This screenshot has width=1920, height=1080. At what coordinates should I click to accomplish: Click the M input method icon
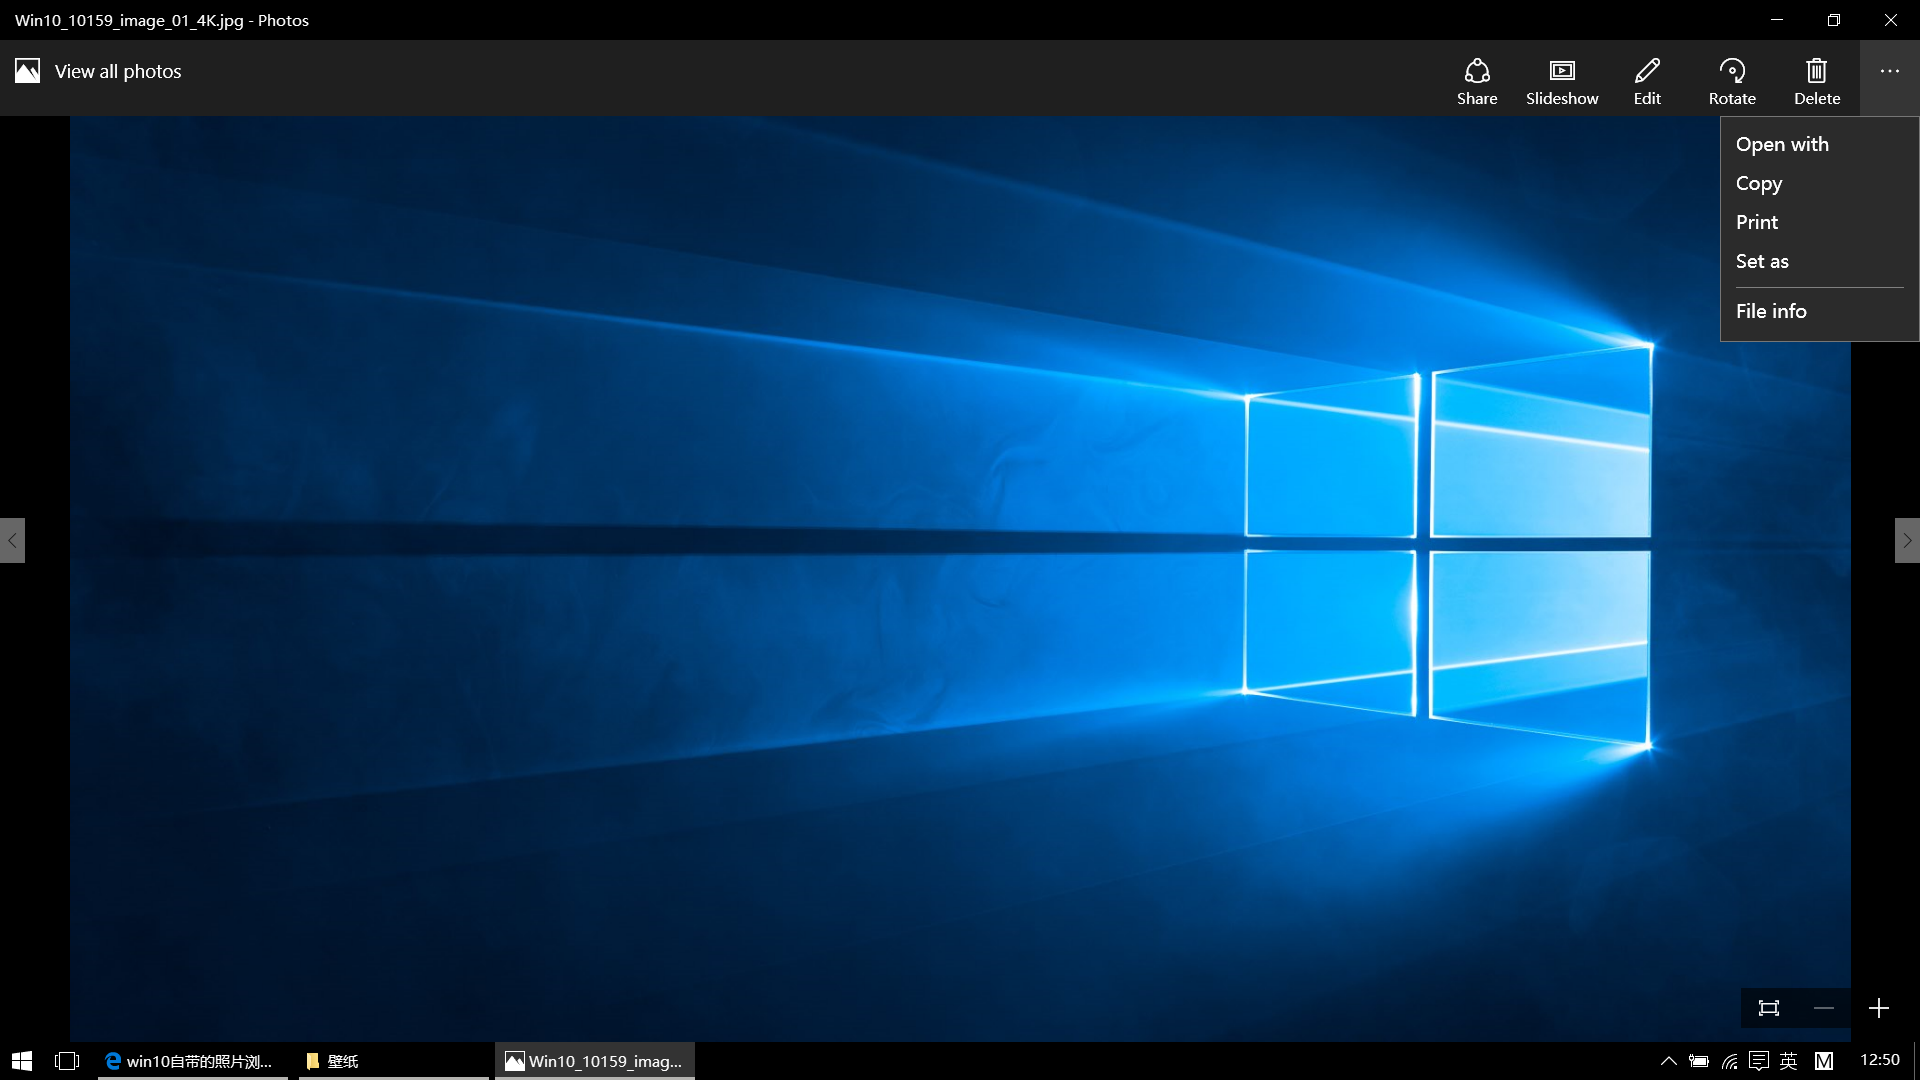coord(1824,1061)
